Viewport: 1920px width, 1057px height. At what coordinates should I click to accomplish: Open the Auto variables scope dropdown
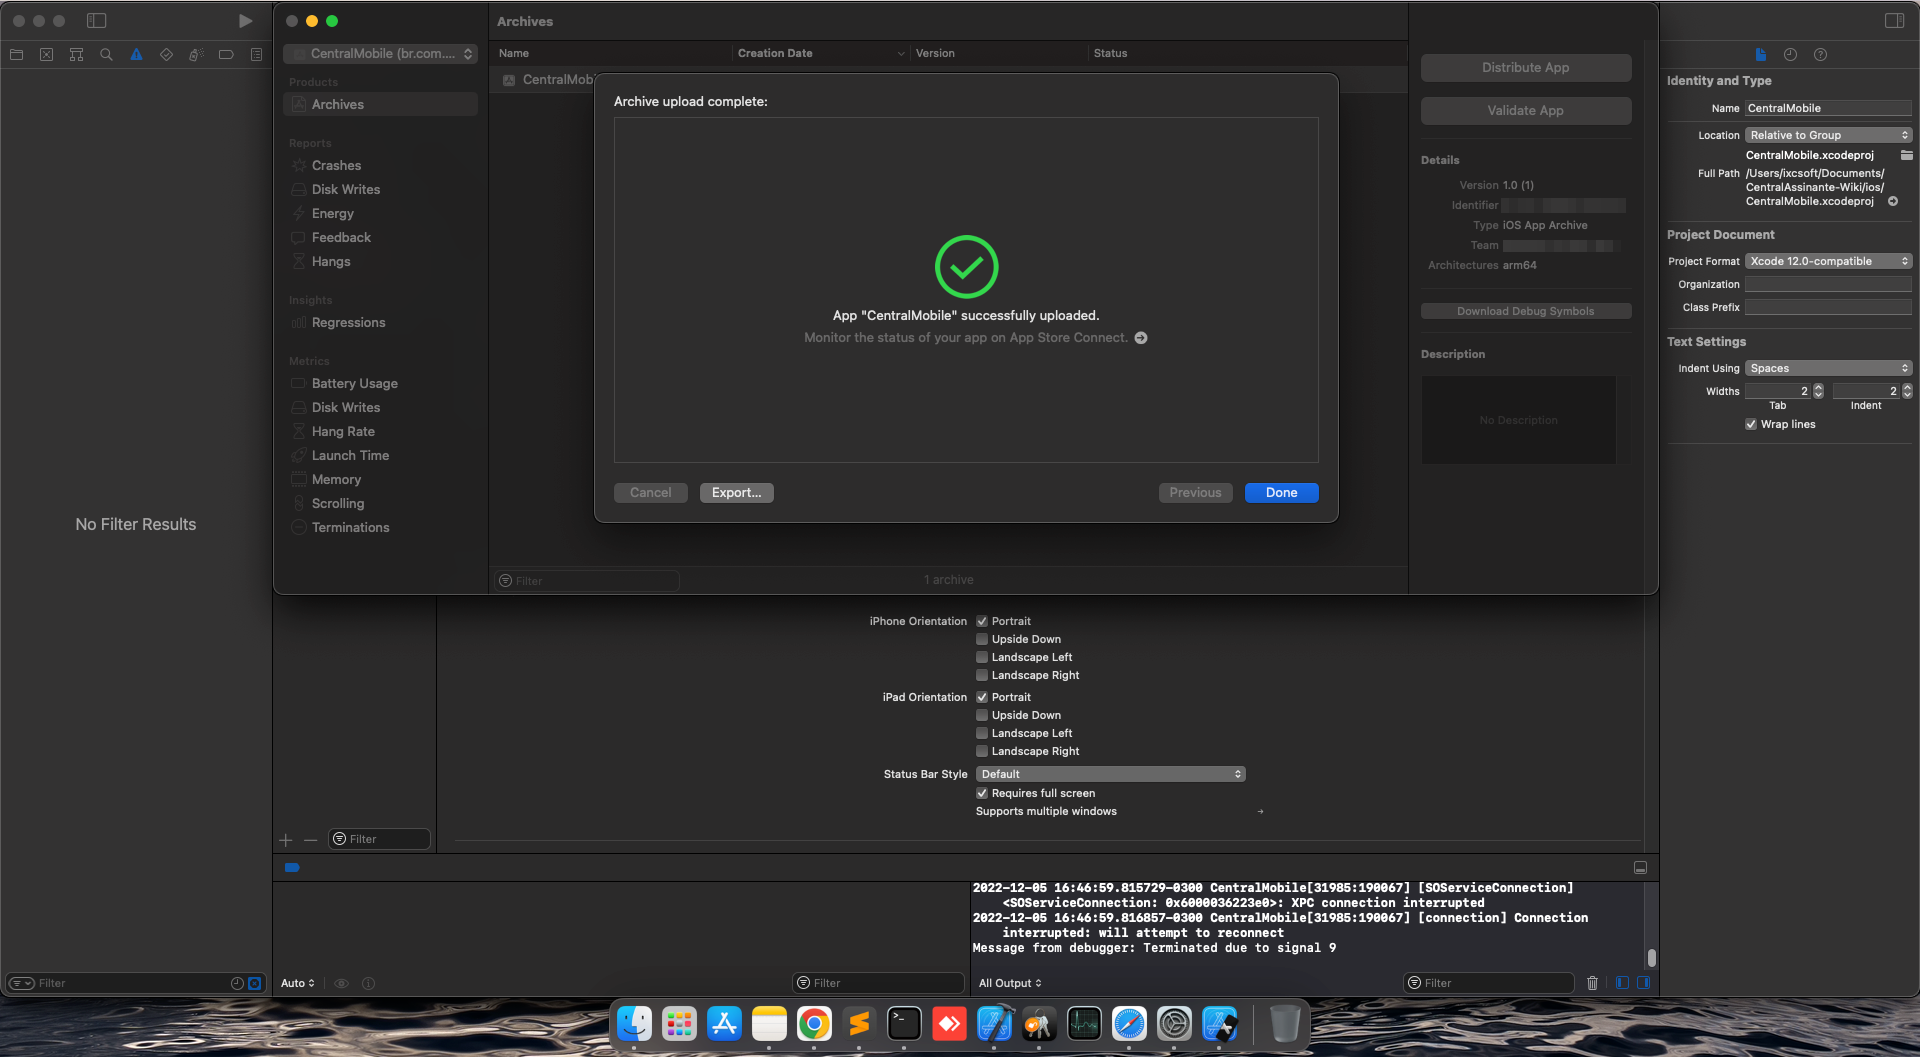[298, 983]
